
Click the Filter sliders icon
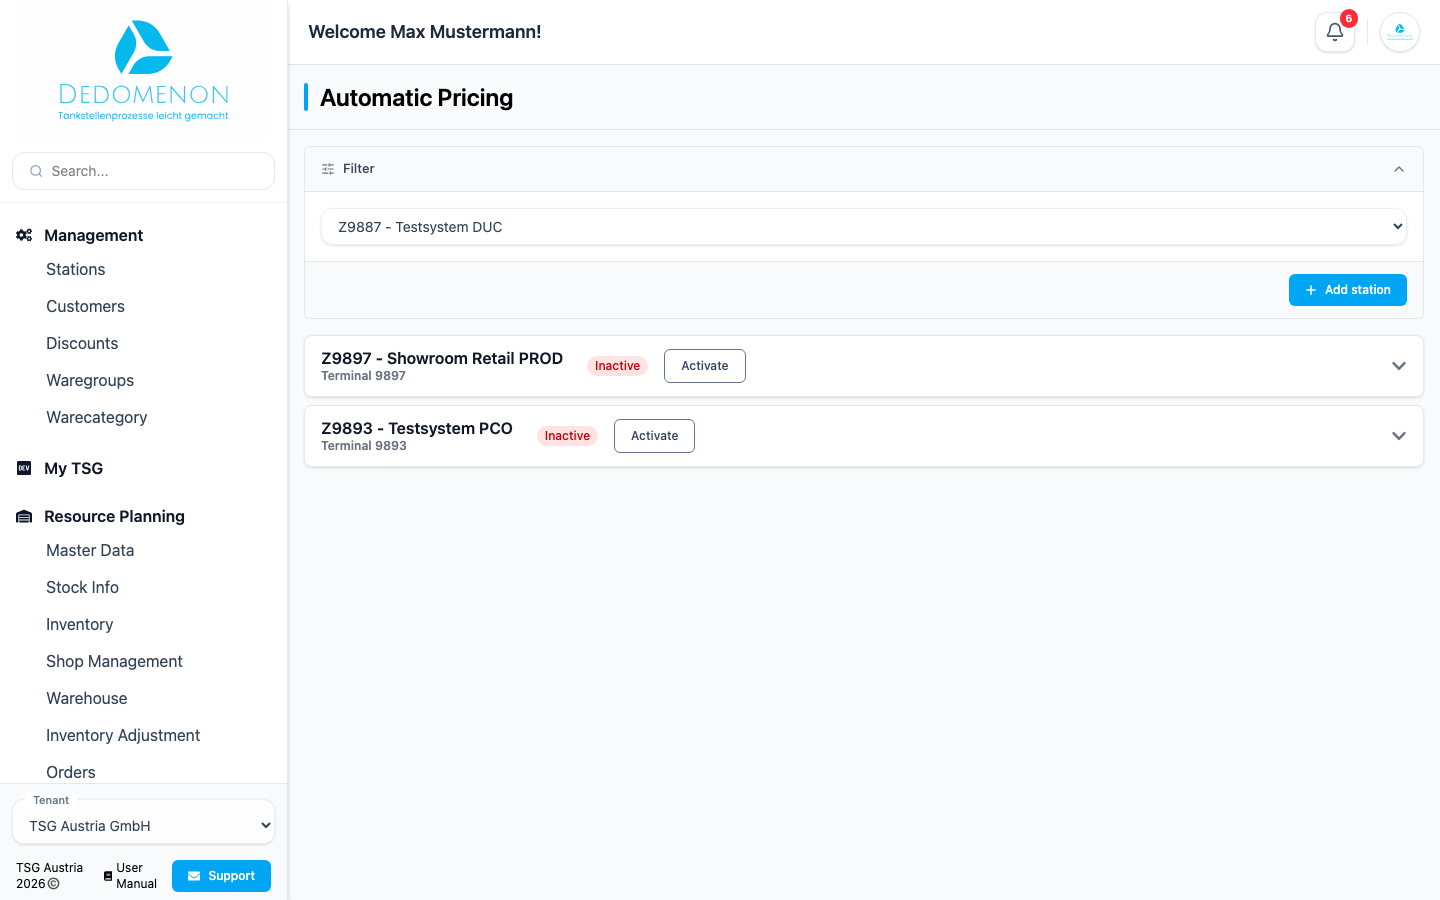point(328,169)
